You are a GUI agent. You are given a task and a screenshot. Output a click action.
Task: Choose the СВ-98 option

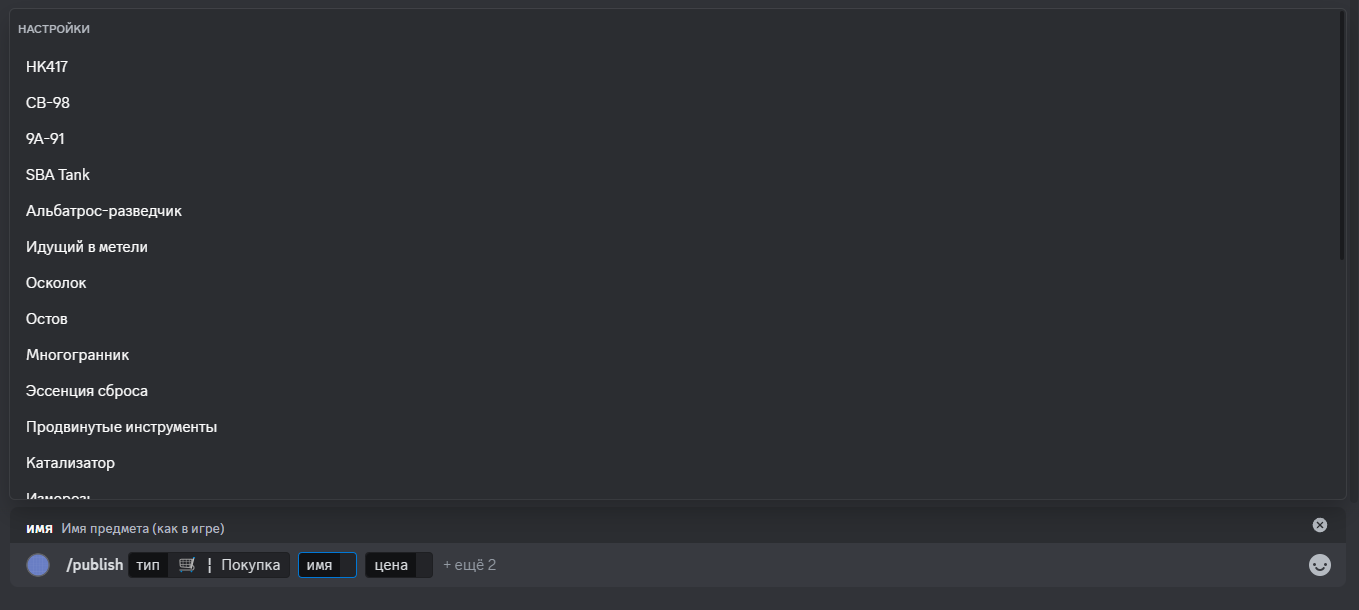(676, 103)
